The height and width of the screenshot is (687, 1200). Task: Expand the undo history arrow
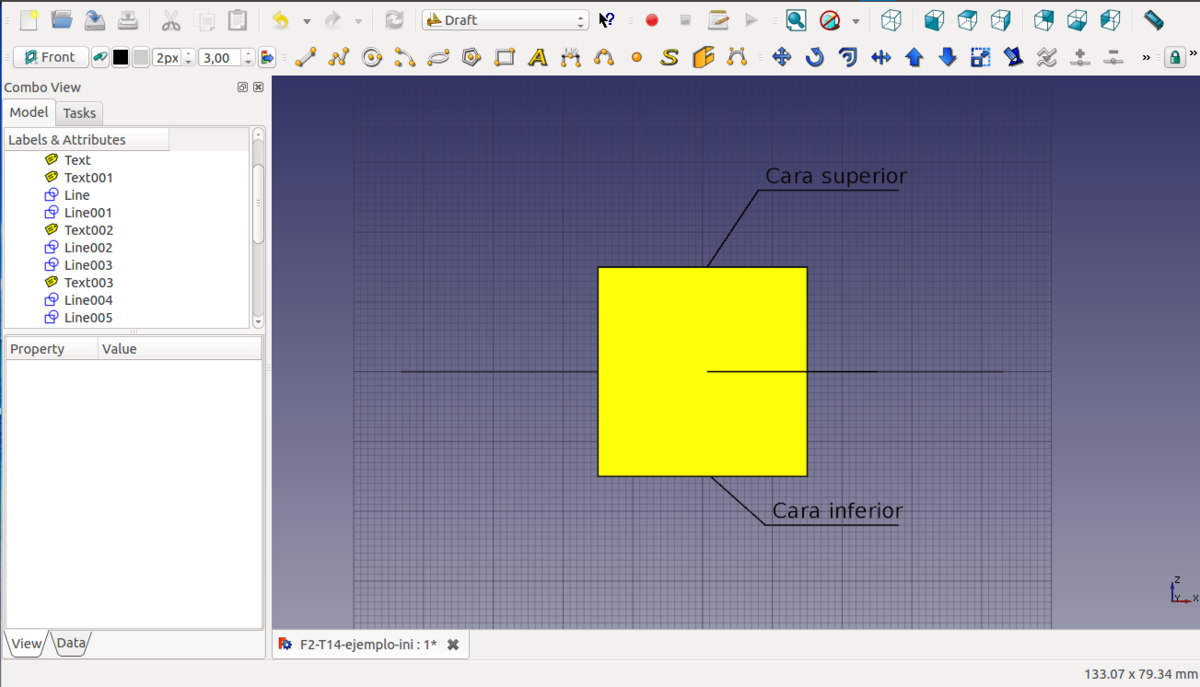point(307,21)
